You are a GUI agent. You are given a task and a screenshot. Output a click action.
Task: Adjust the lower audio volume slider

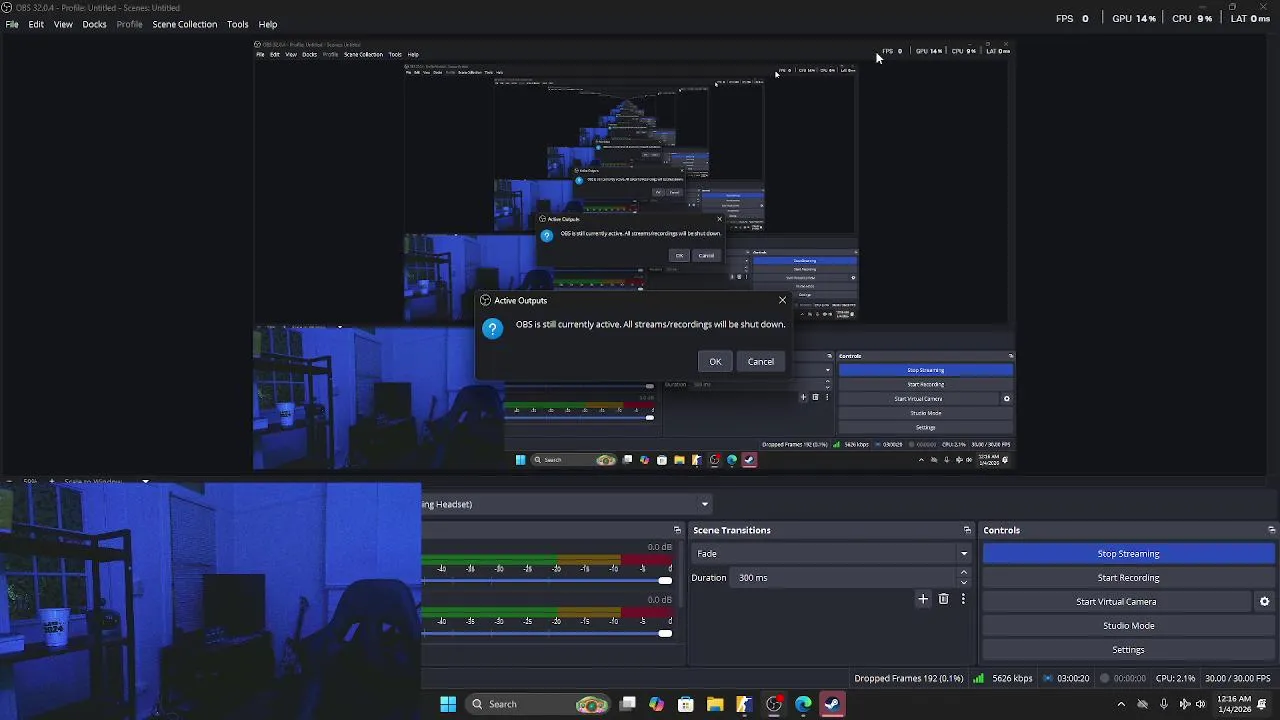(665, 633)
